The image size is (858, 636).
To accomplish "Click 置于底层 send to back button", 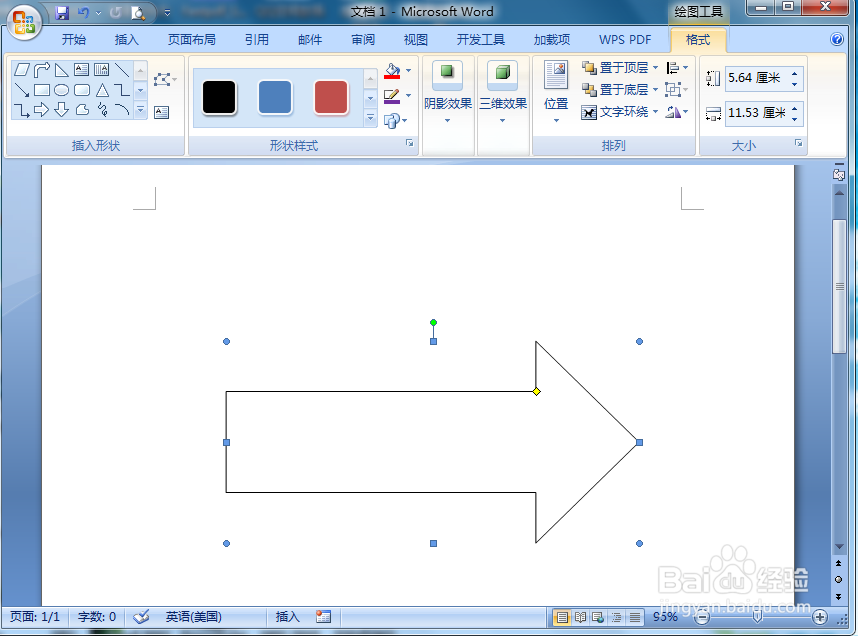I will pyautogui.click(x=615, y=90).
